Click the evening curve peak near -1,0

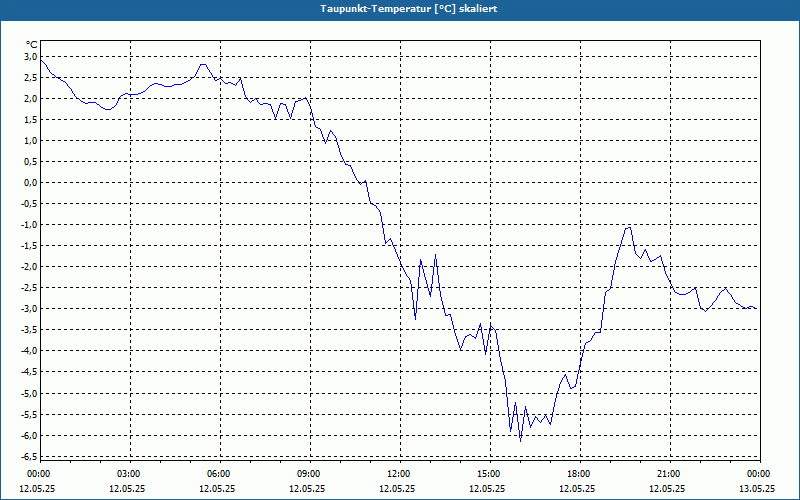(630, 228)
